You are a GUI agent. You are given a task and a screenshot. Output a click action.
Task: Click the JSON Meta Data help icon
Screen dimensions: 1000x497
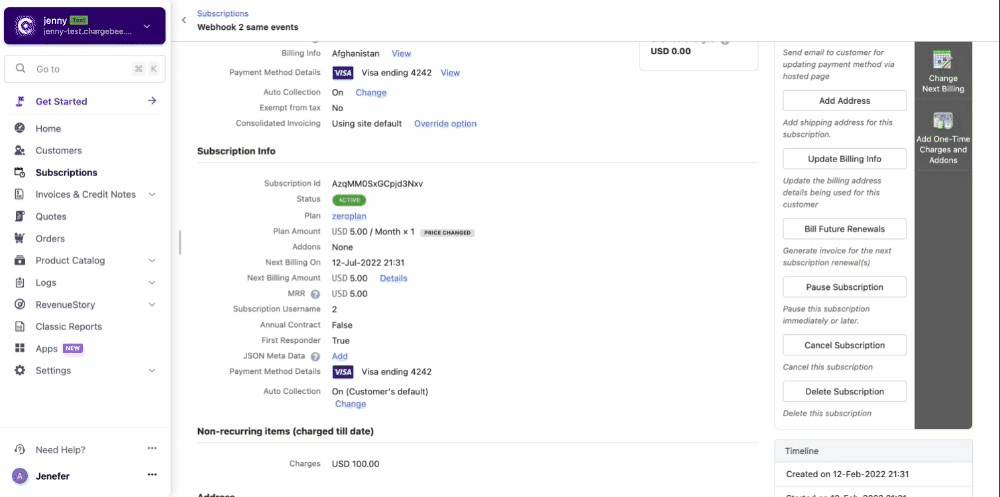[315, 357]
